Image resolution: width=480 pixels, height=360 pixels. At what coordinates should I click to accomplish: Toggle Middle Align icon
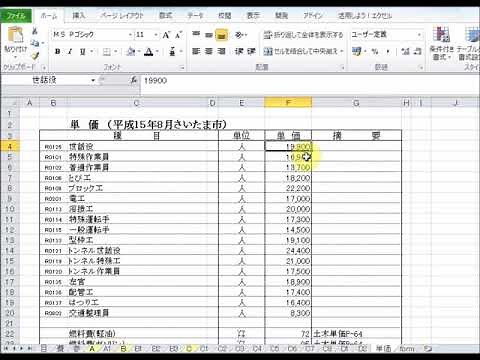click(x=209, y=34)
